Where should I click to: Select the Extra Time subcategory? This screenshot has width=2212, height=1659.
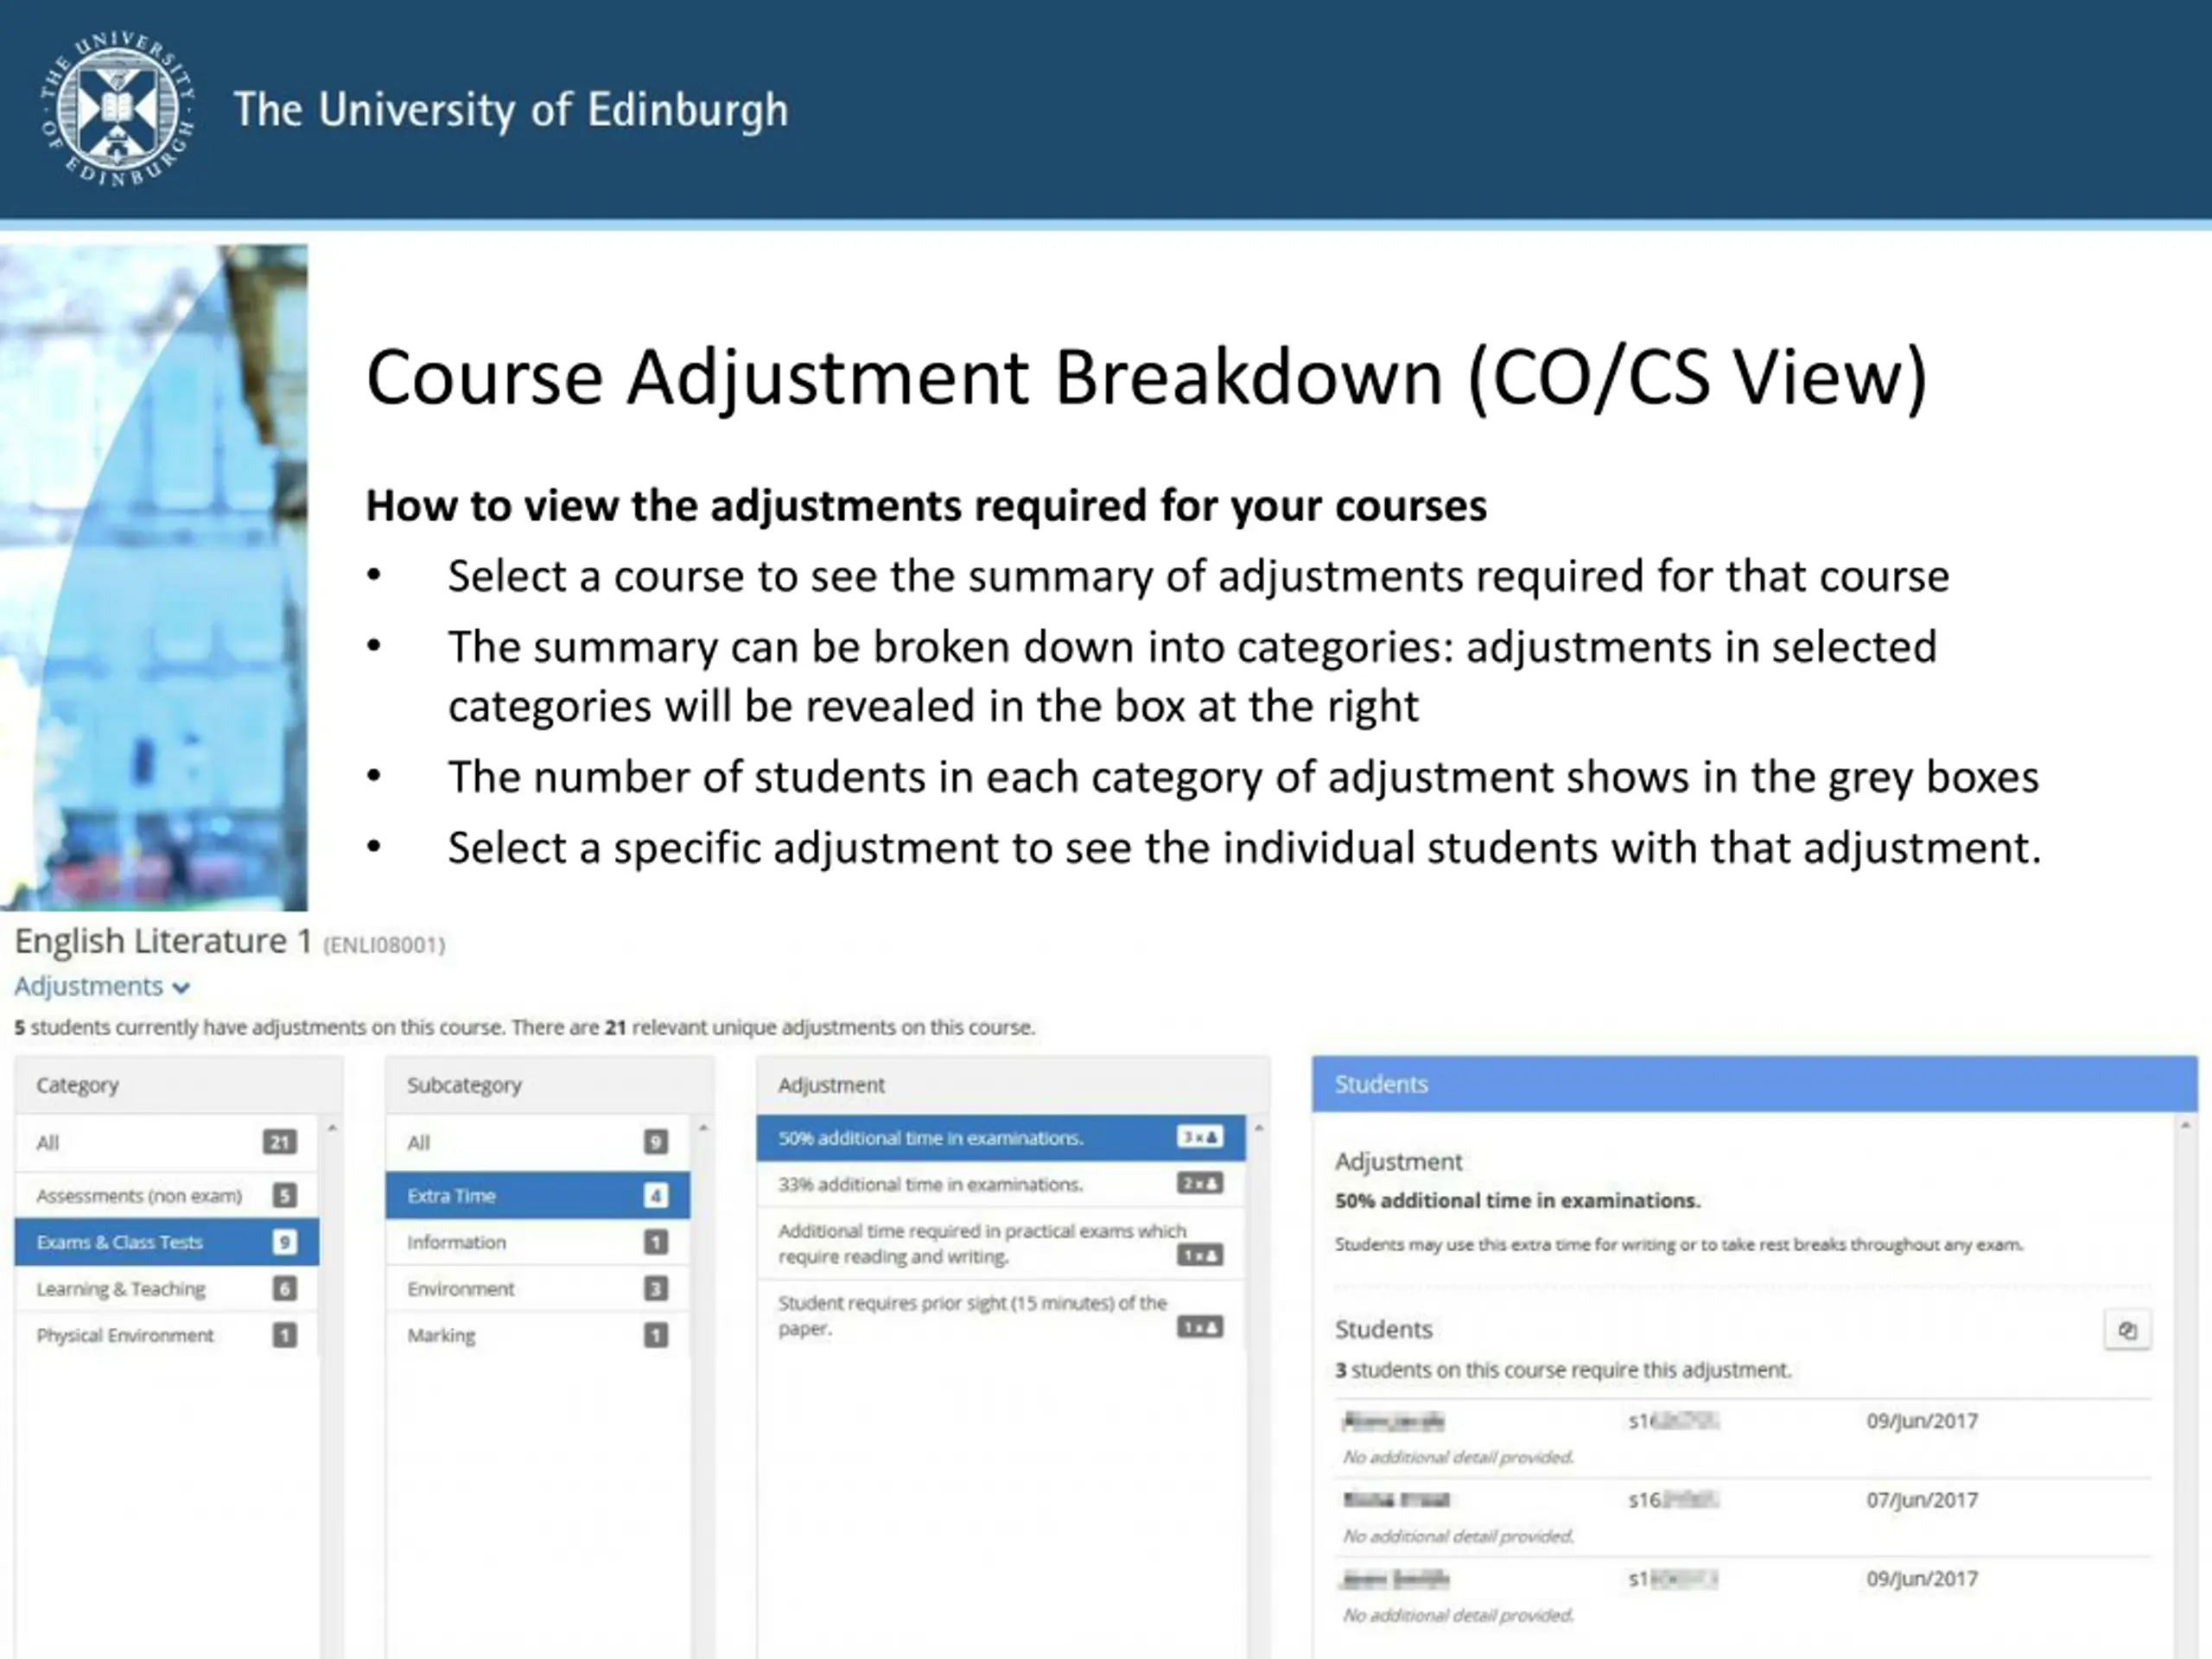point(538,1195)
